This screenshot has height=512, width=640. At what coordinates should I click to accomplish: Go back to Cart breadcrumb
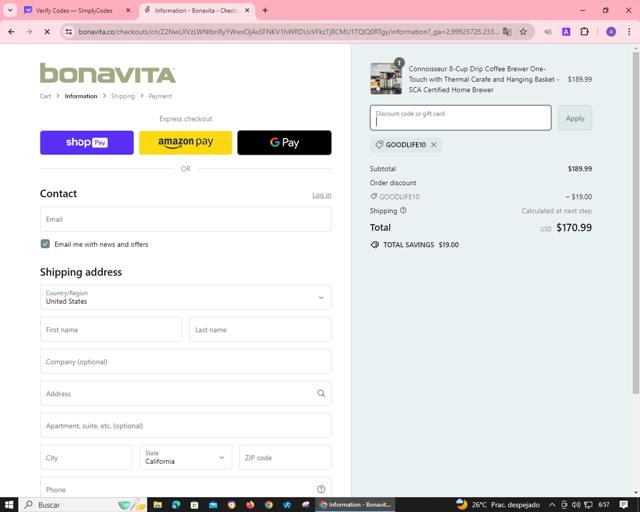45,96
